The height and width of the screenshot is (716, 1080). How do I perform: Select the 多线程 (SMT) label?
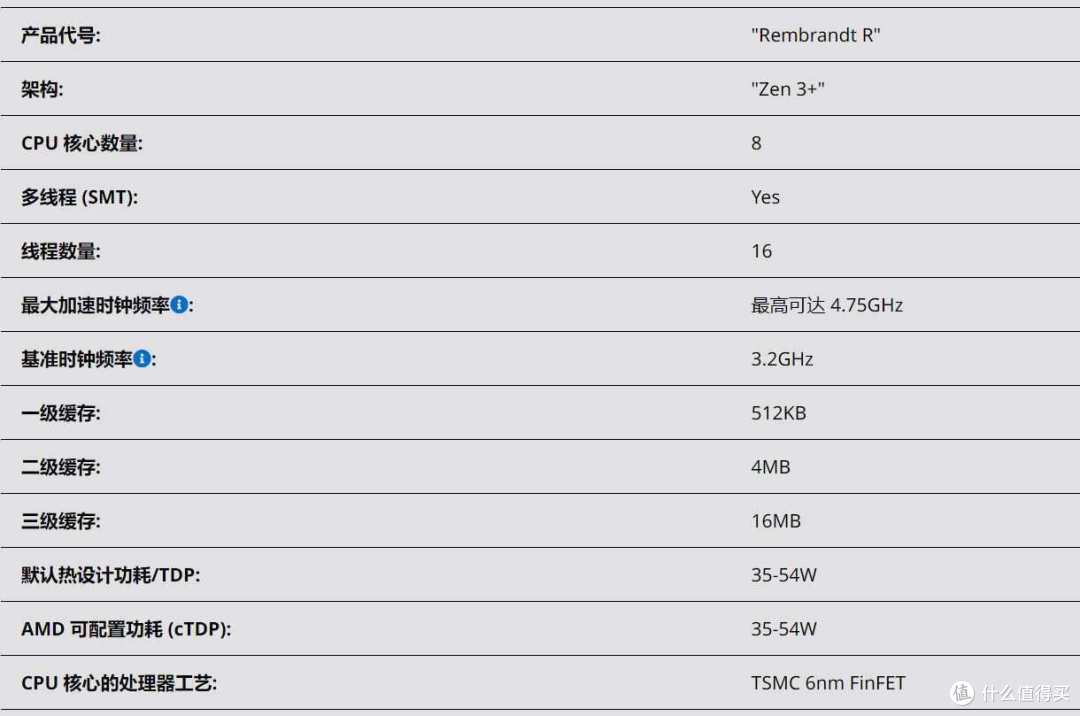click(x=79, y=197)
